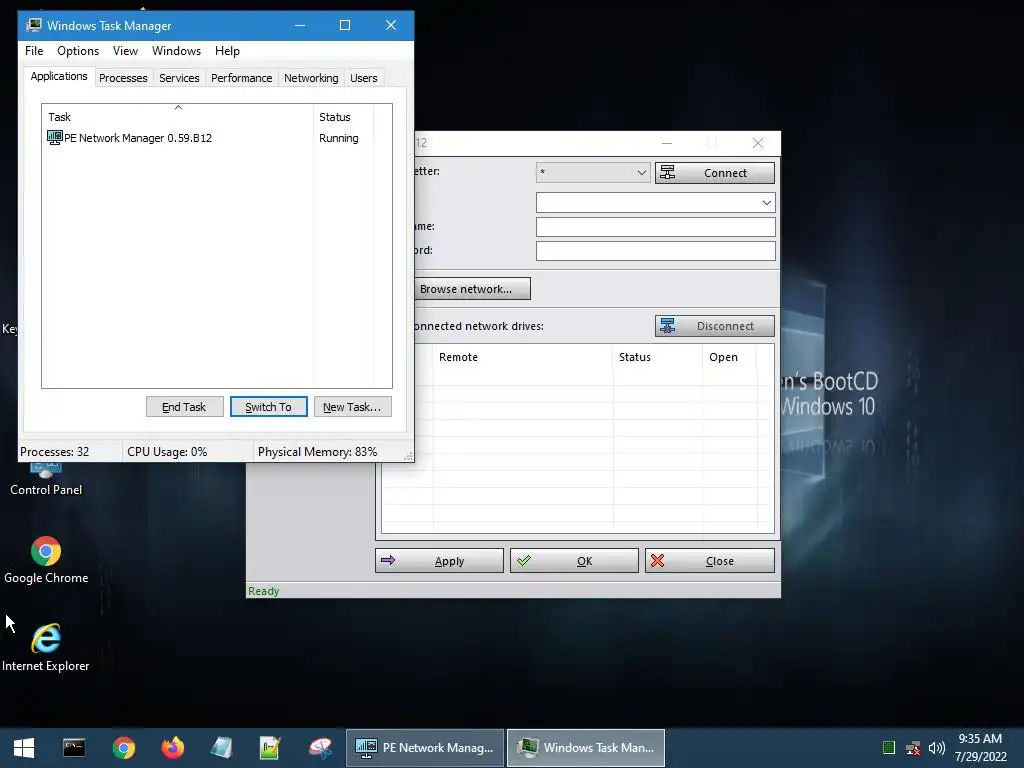Open the View menu in Task Manager
Viewport: 1024px width, 768px height.
tap(125, 51)
